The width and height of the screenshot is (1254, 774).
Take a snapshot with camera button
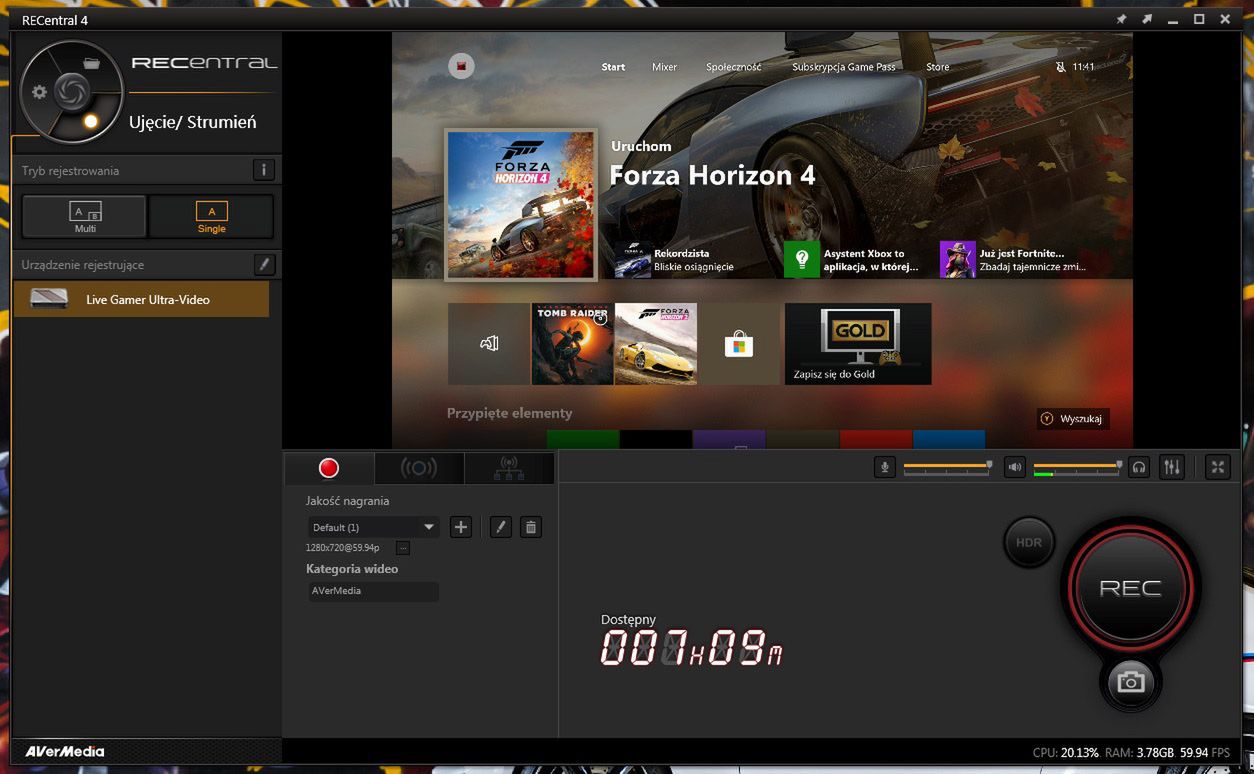click(1131, 682)
